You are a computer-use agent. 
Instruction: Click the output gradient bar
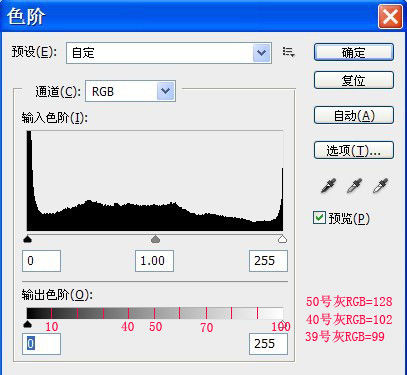pyautogui.click(x=155, y=313)
